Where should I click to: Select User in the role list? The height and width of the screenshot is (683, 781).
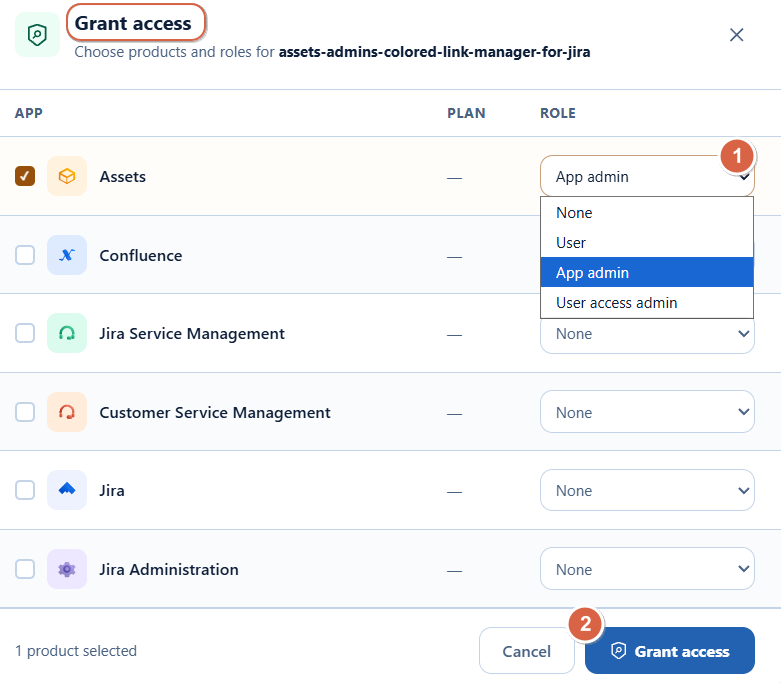(x=647, y=243)
